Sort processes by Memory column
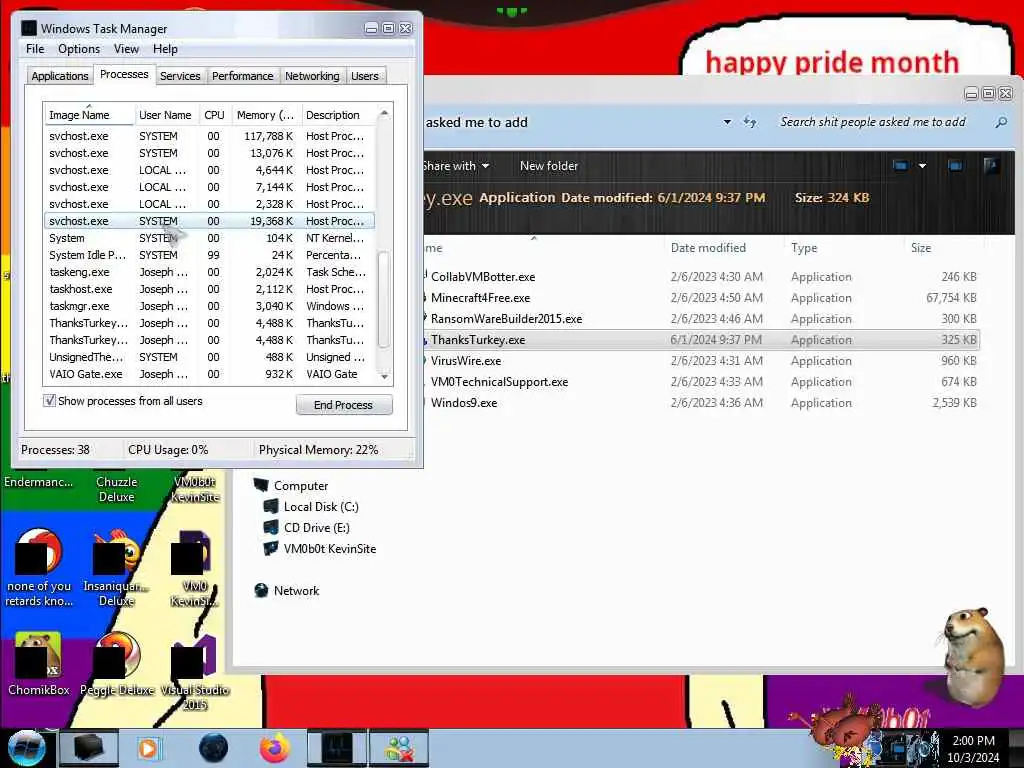The height and width of the screenshot is (768, 1024). coord(266,115)
